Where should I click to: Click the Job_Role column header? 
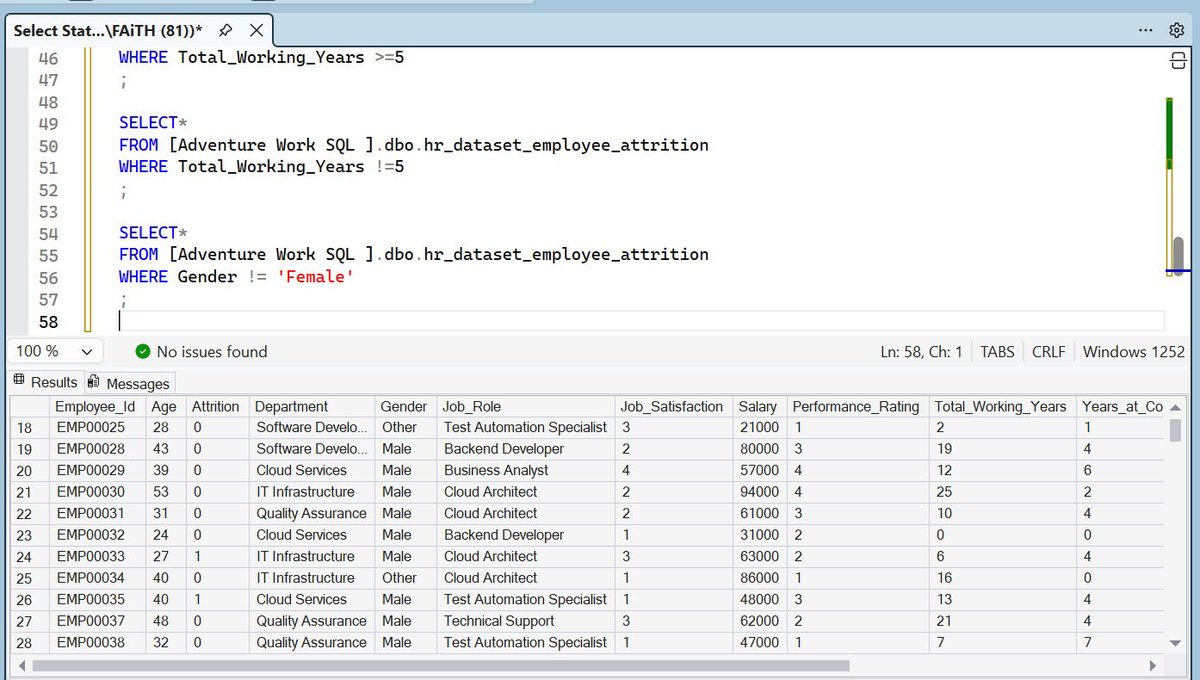coord(525,406)
